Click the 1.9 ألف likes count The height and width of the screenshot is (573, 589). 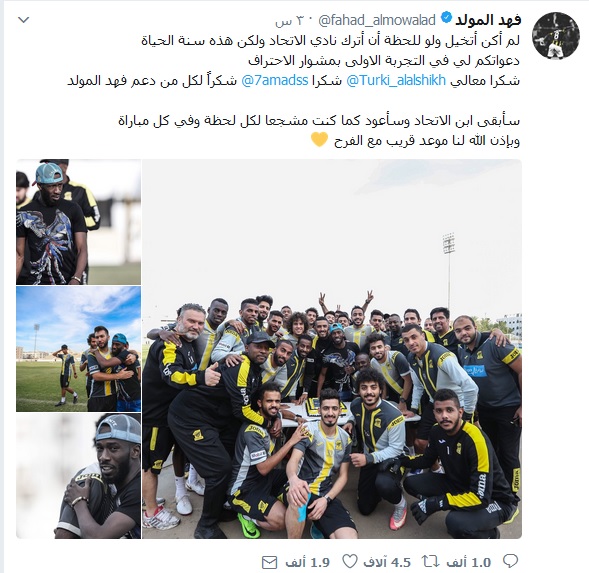[x=307, y=562]
